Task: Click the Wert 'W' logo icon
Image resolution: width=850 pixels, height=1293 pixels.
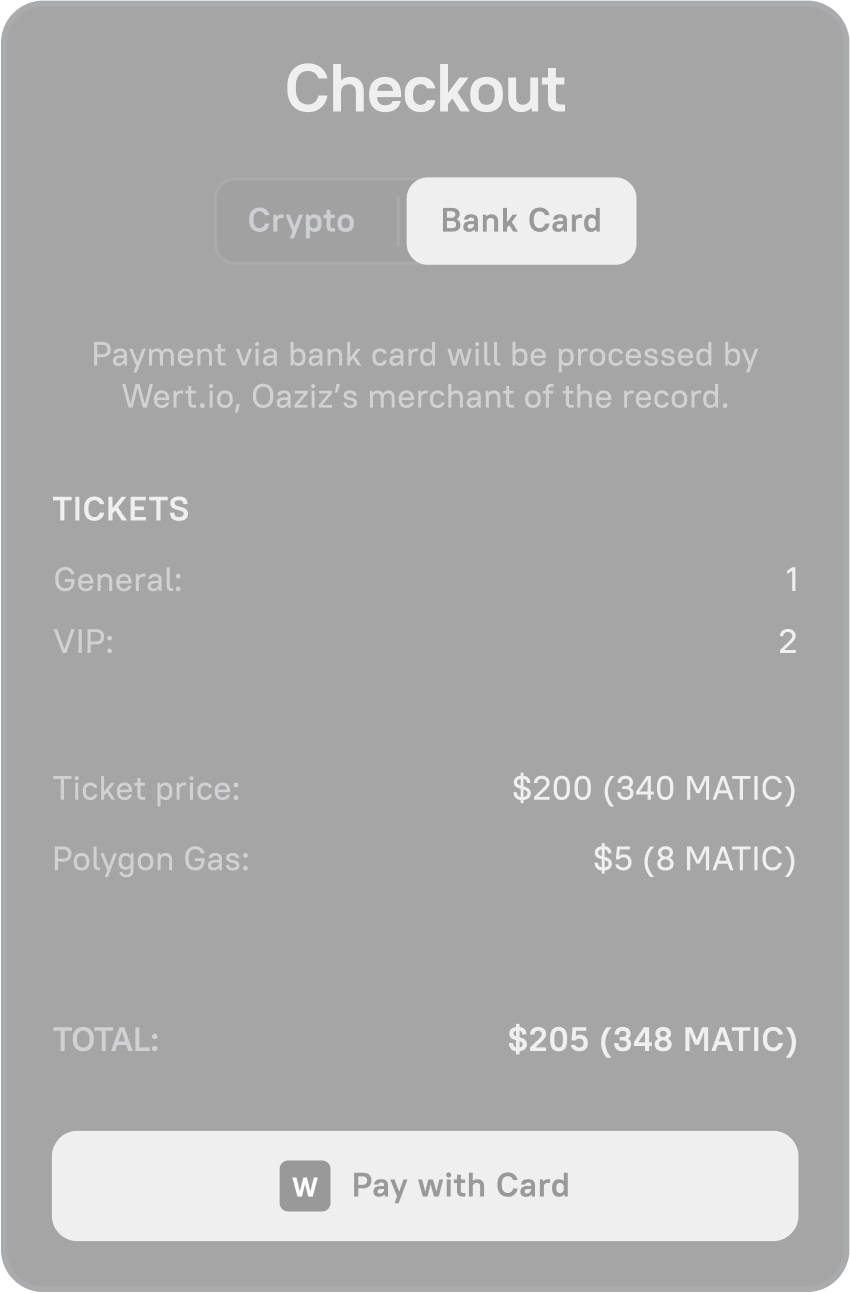Action: pos(305,1186)
